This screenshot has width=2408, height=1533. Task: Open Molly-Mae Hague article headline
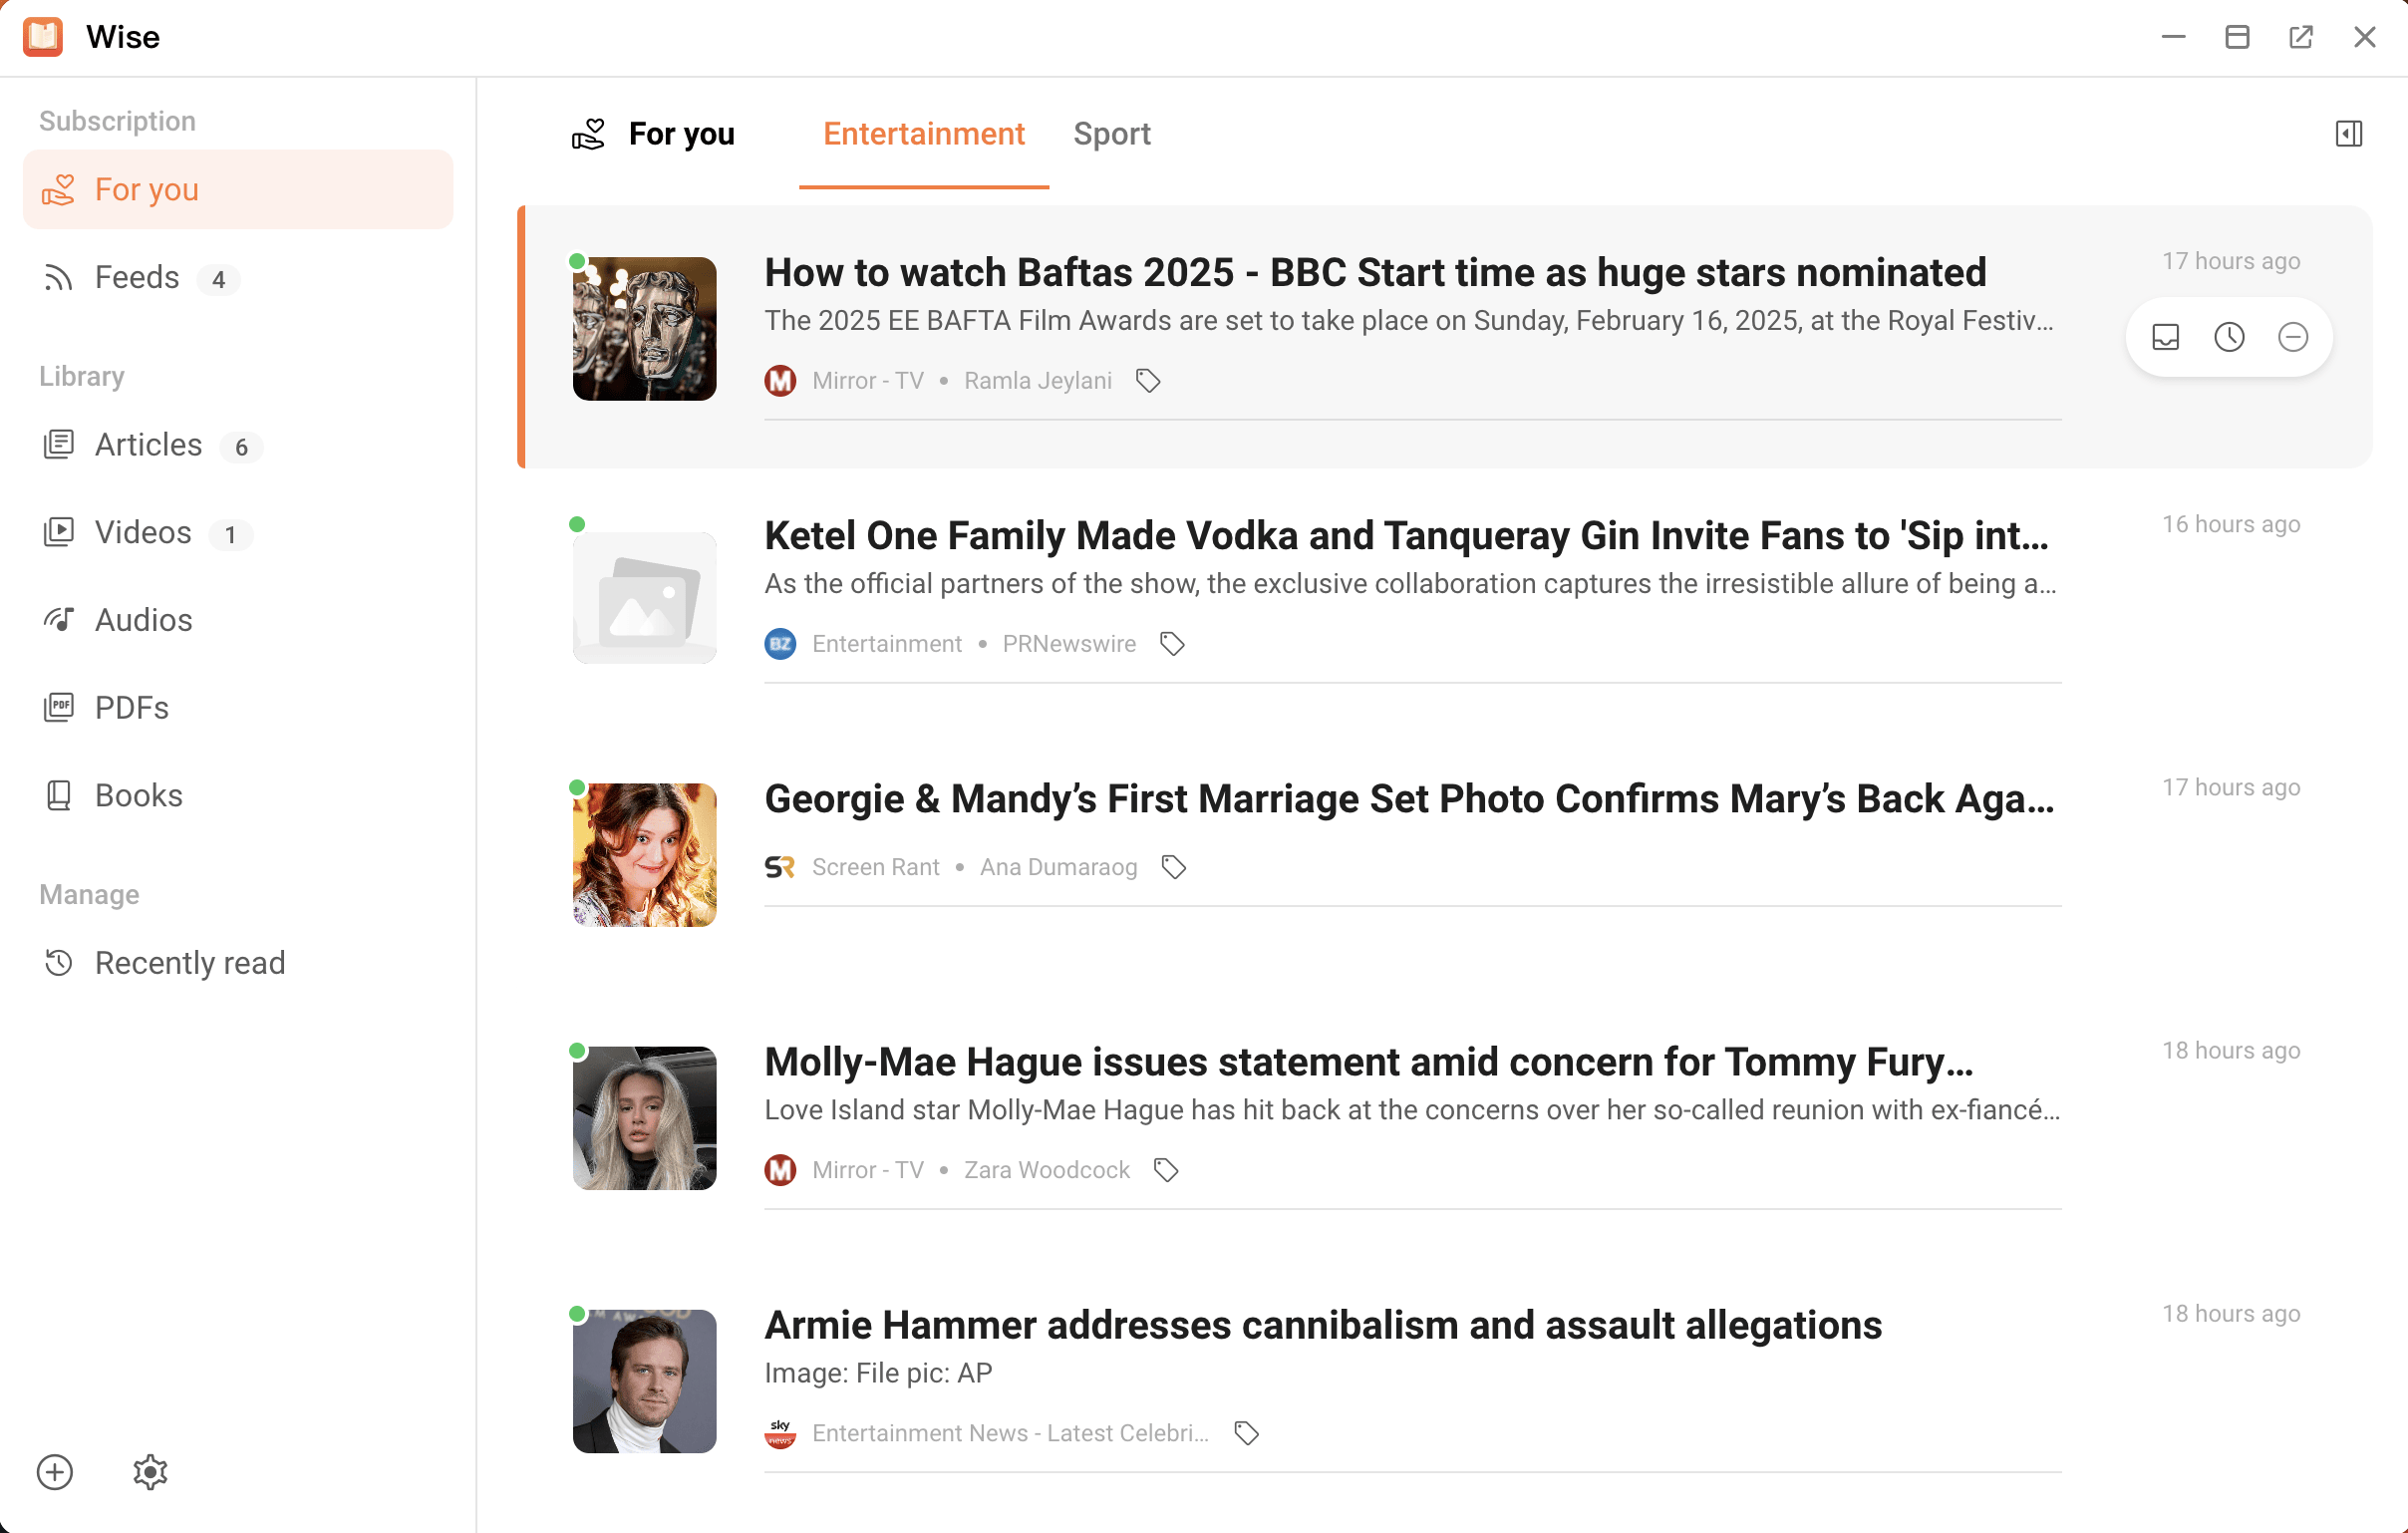(1368, 1062)
